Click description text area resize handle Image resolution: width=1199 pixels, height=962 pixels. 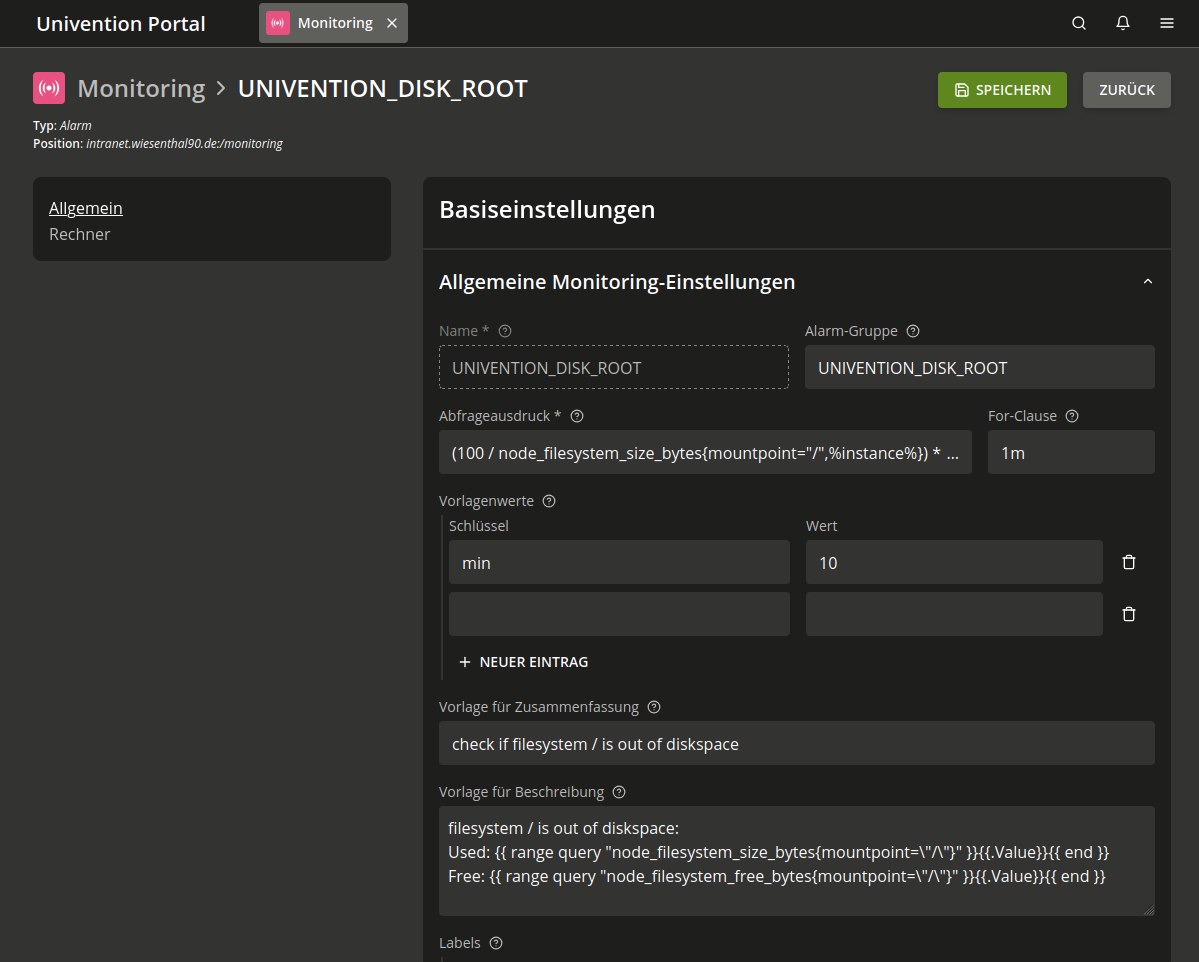pos(1149,910)
